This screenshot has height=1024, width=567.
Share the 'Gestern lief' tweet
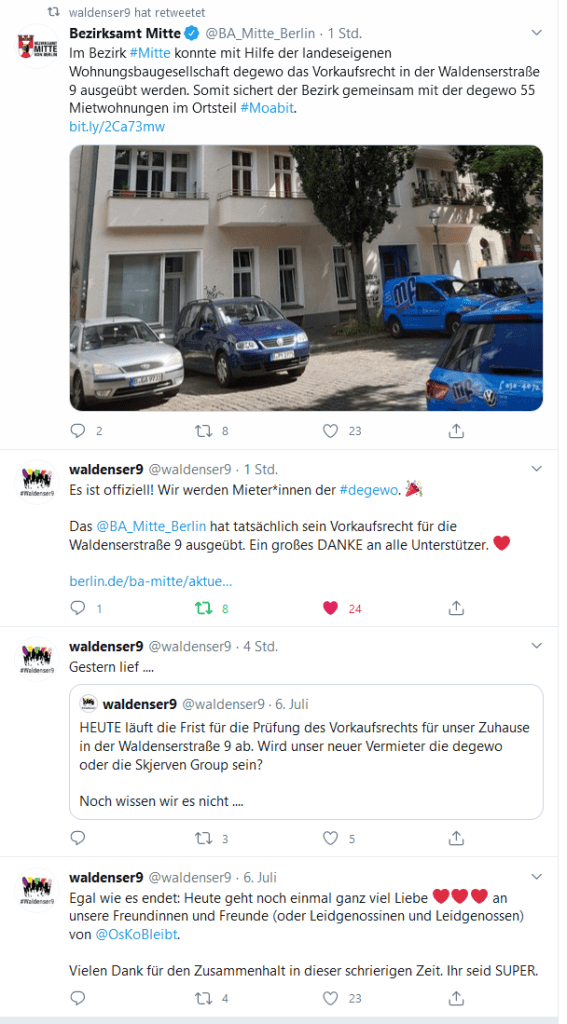[457, 838]
